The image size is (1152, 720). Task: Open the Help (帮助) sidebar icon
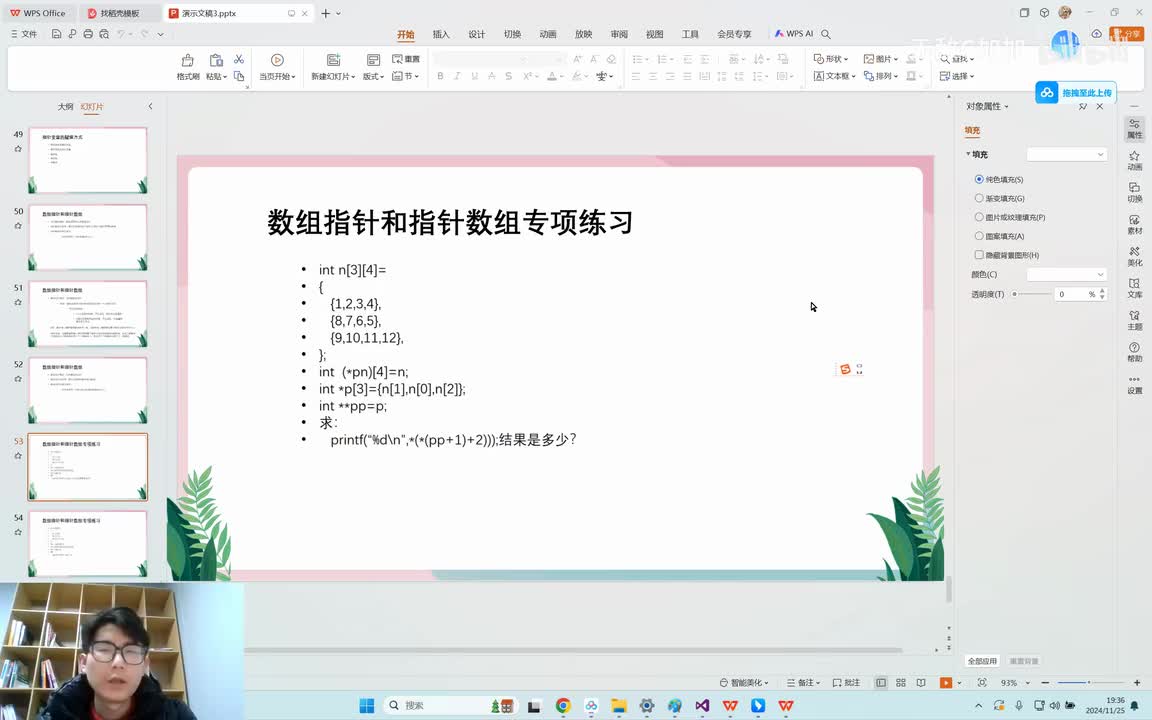[x=1134, y=352]
